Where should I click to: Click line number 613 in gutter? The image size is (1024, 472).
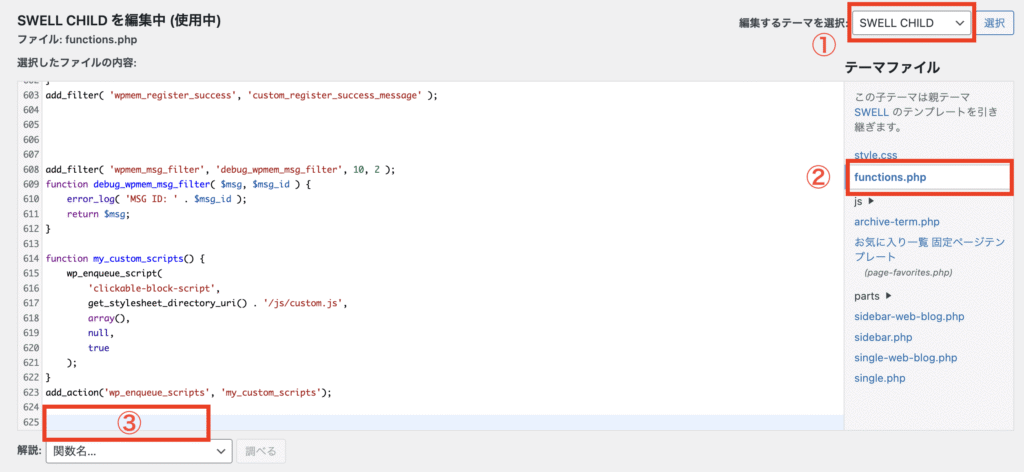click(x=30, y=244)
